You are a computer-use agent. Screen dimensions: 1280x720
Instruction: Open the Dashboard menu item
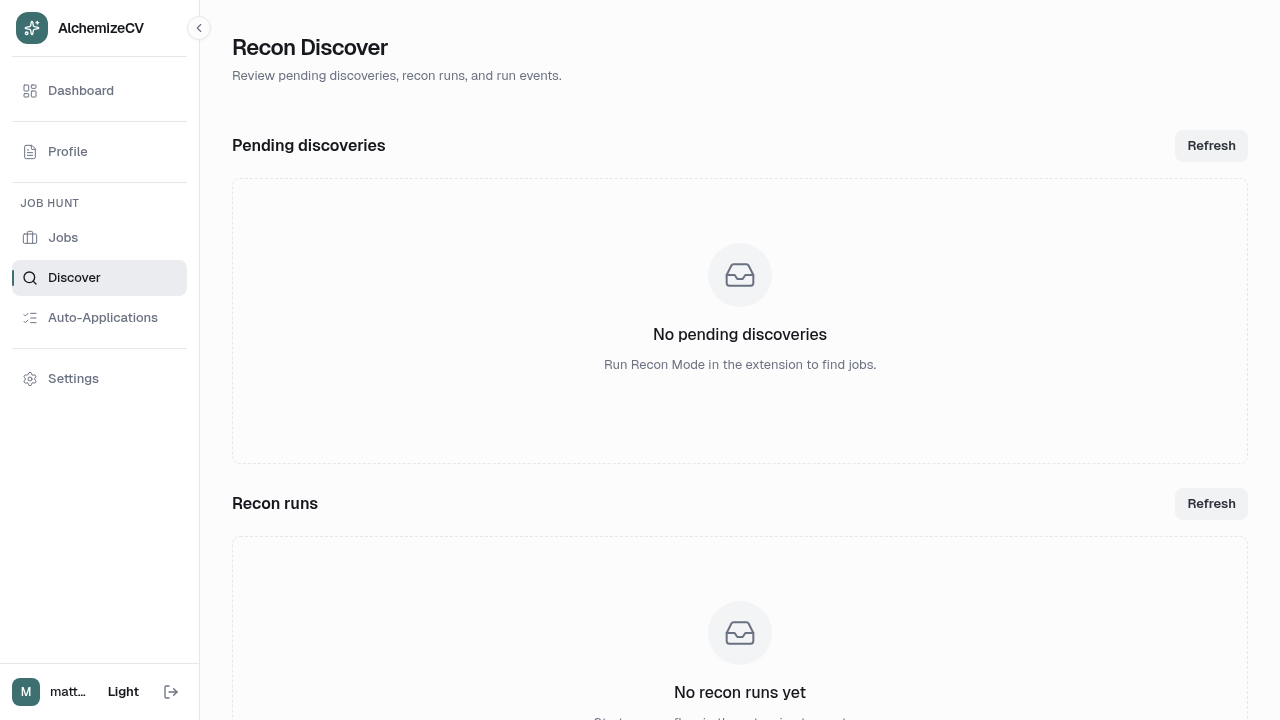[x=81, y=91]
